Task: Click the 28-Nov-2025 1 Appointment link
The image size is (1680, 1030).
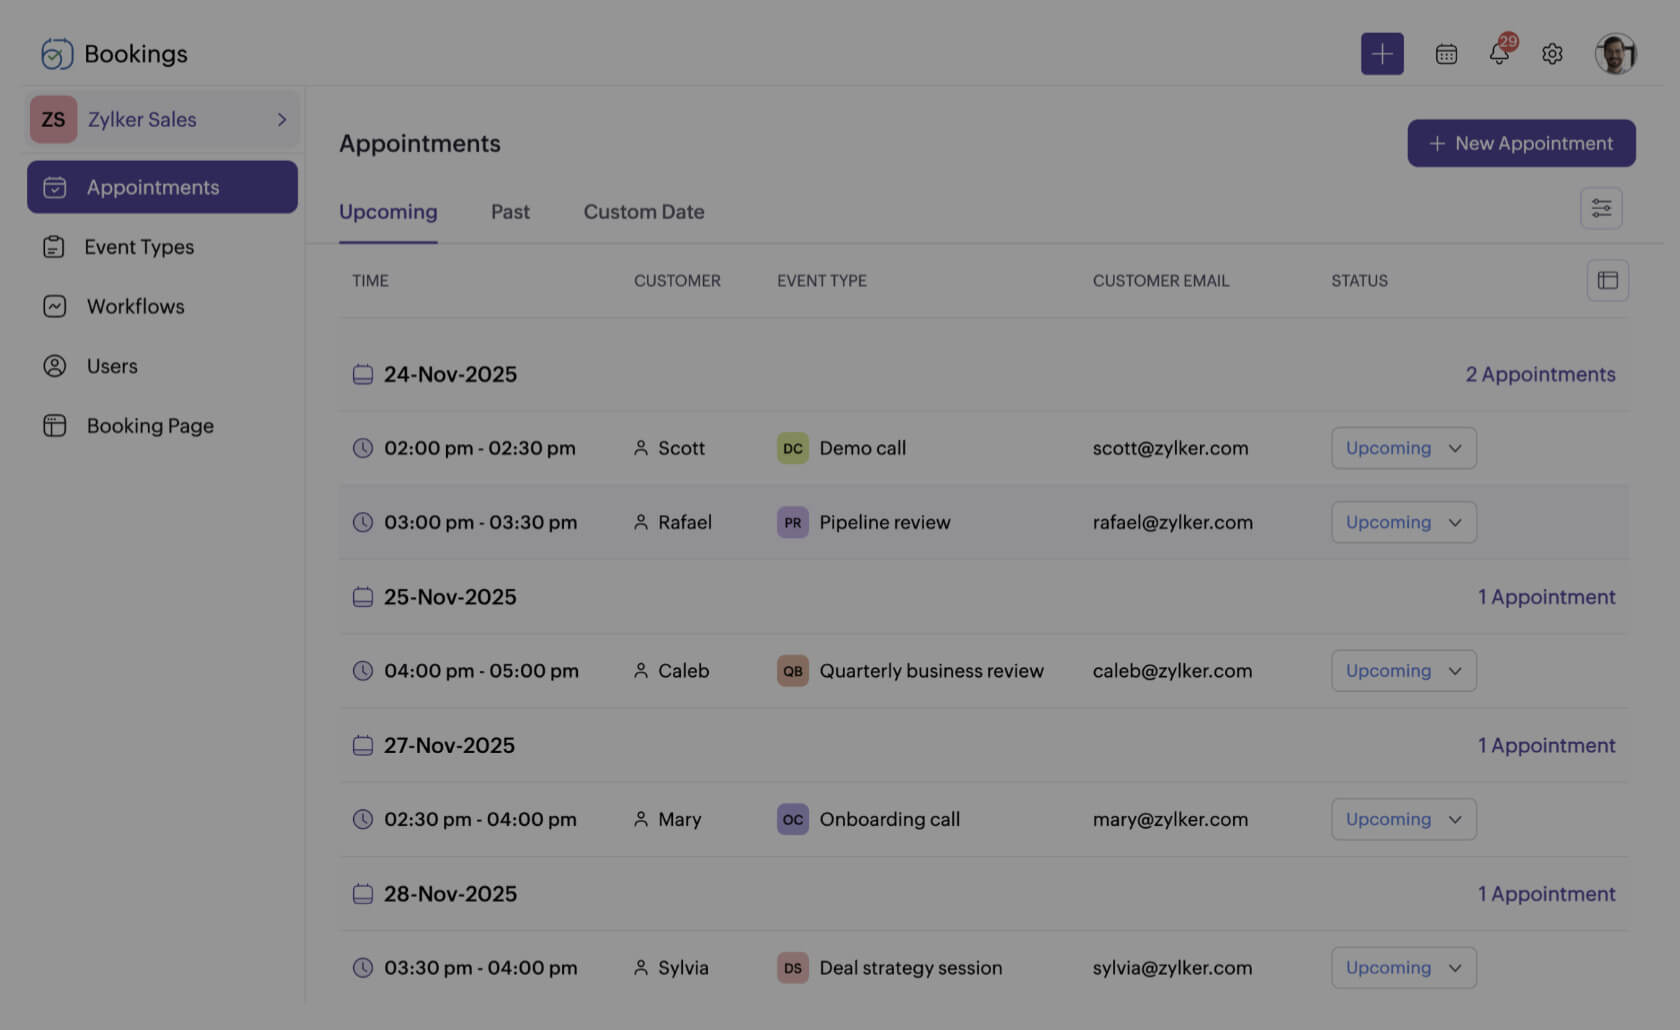Action: [1546, 894]
